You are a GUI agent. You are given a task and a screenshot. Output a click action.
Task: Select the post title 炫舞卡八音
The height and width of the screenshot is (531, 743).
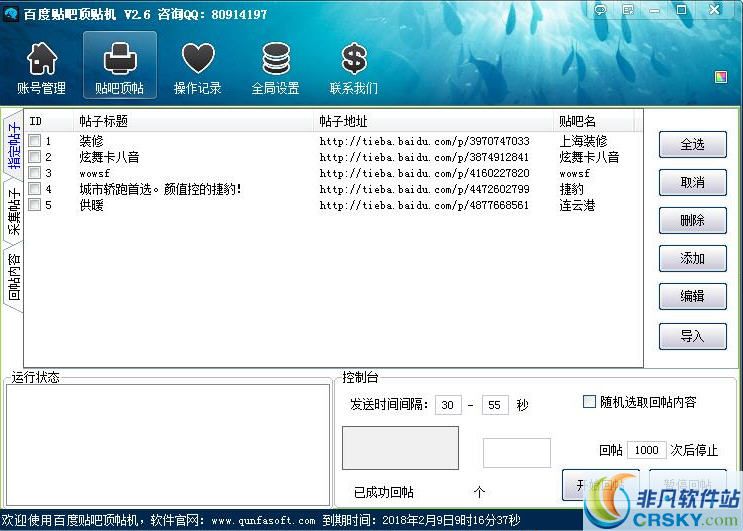tap(109, 157)
